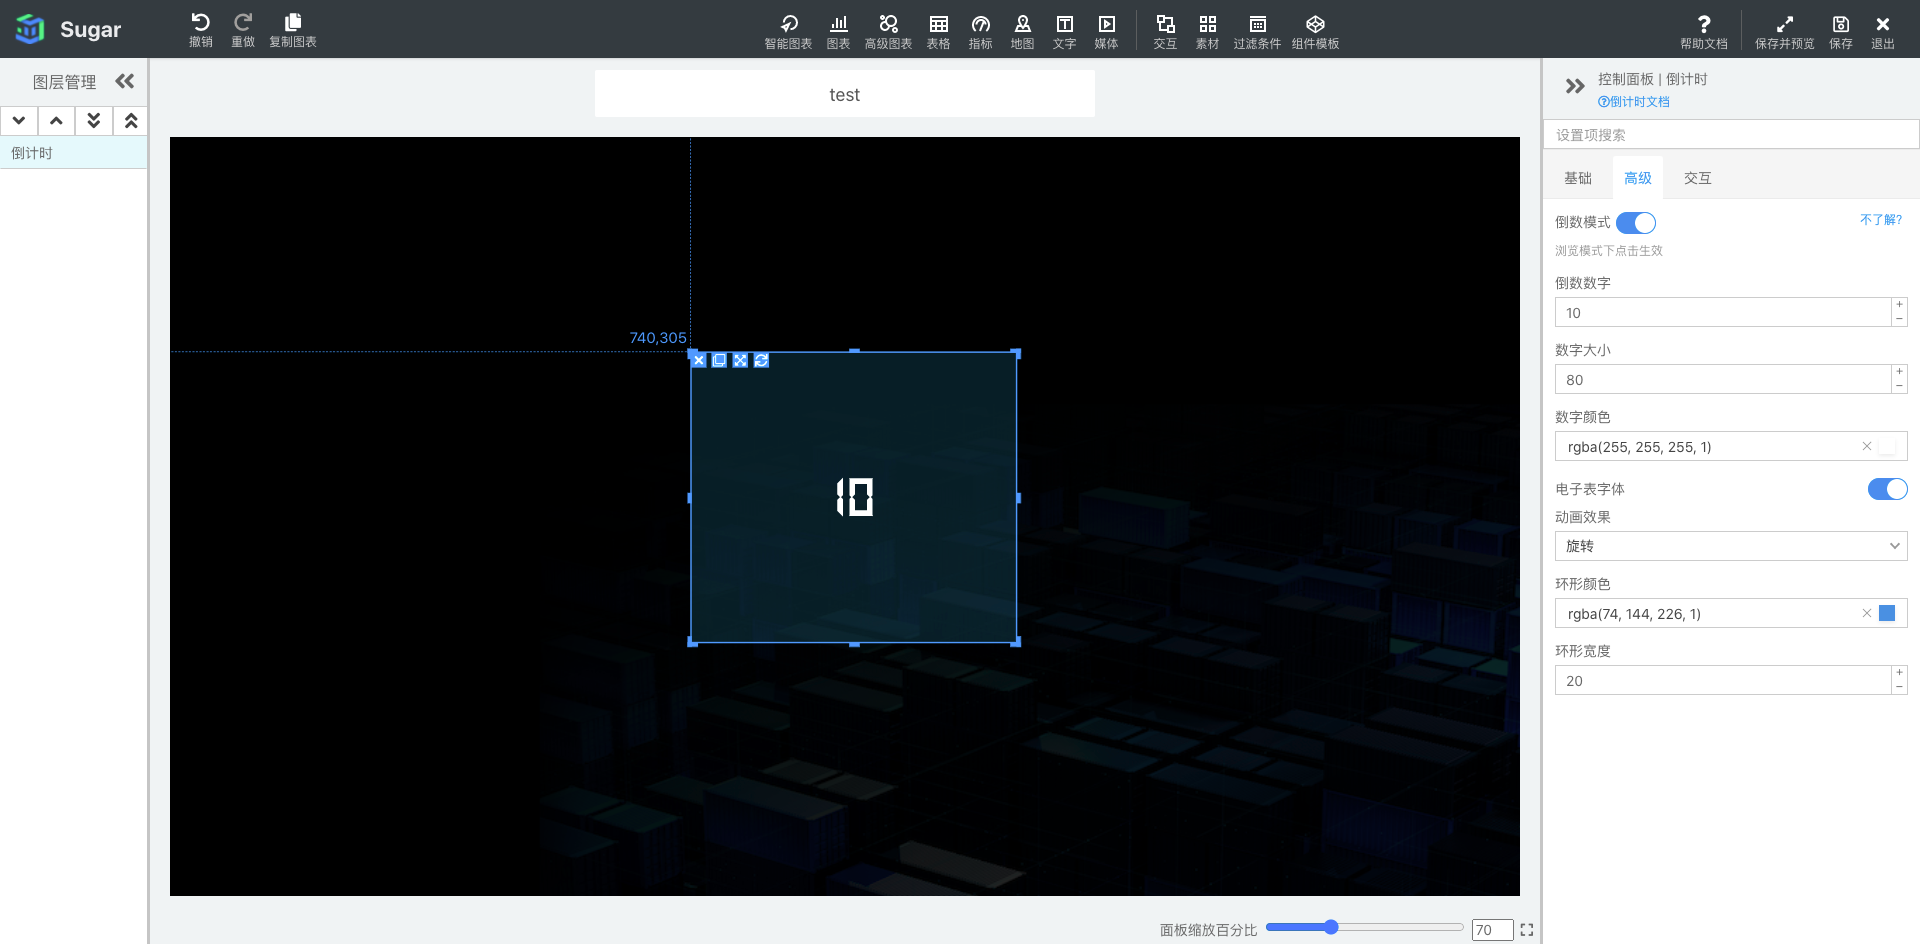The height and width of the screenshot is (944, 1920).
Task: Refresh the selected countdown widget
Action: click(761, 360)
